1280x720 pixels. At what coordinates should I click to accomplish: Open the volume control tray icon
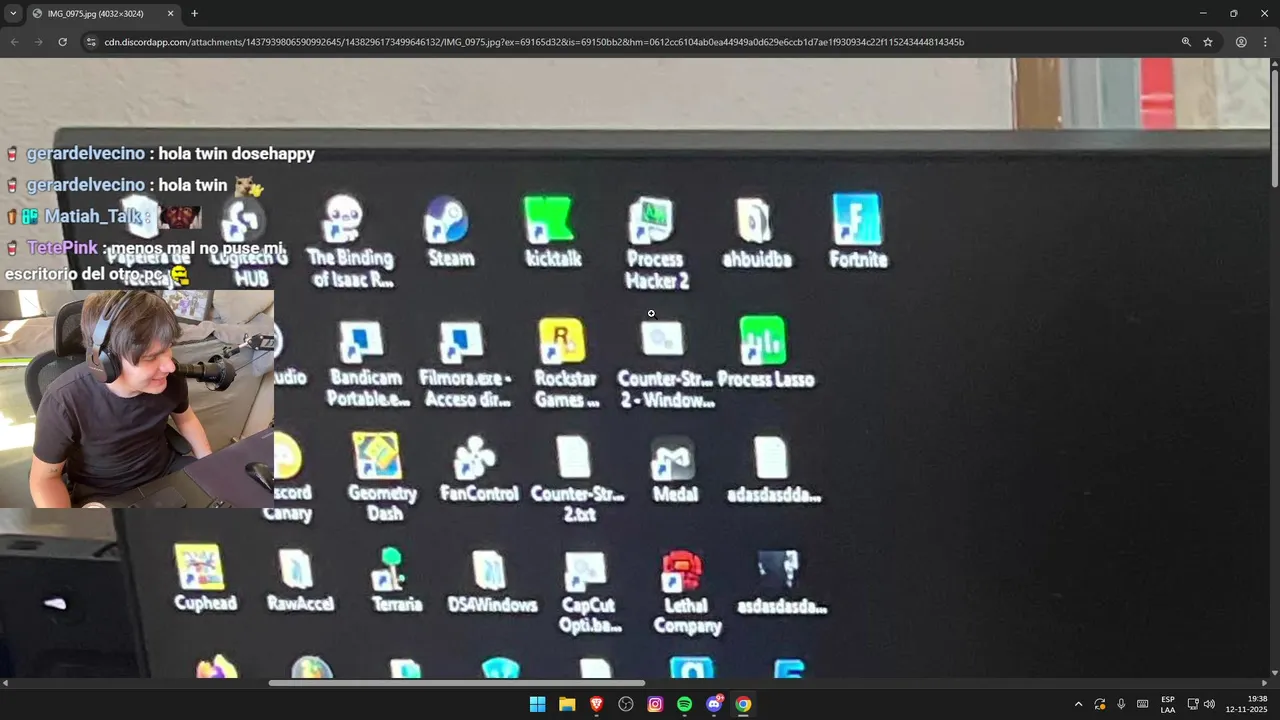click(1209, 704)
